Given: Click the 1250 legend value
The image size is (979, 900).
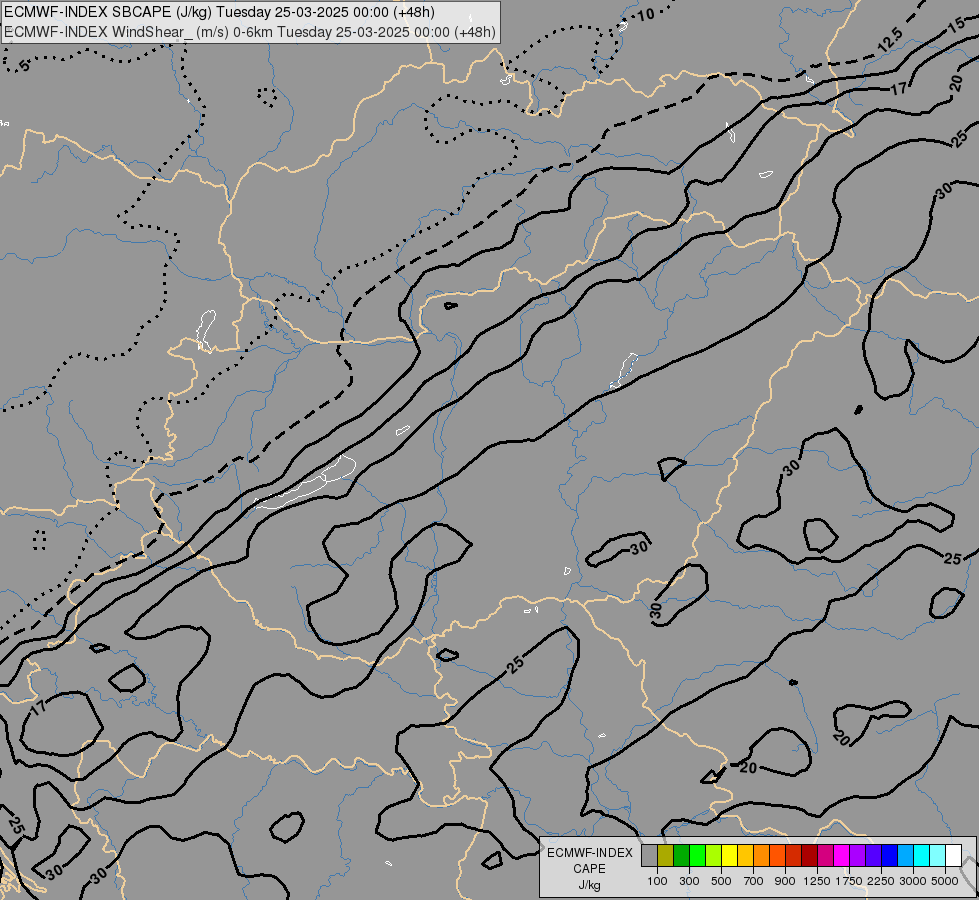Looking at the screenshot, I should (x=817, y=881).
